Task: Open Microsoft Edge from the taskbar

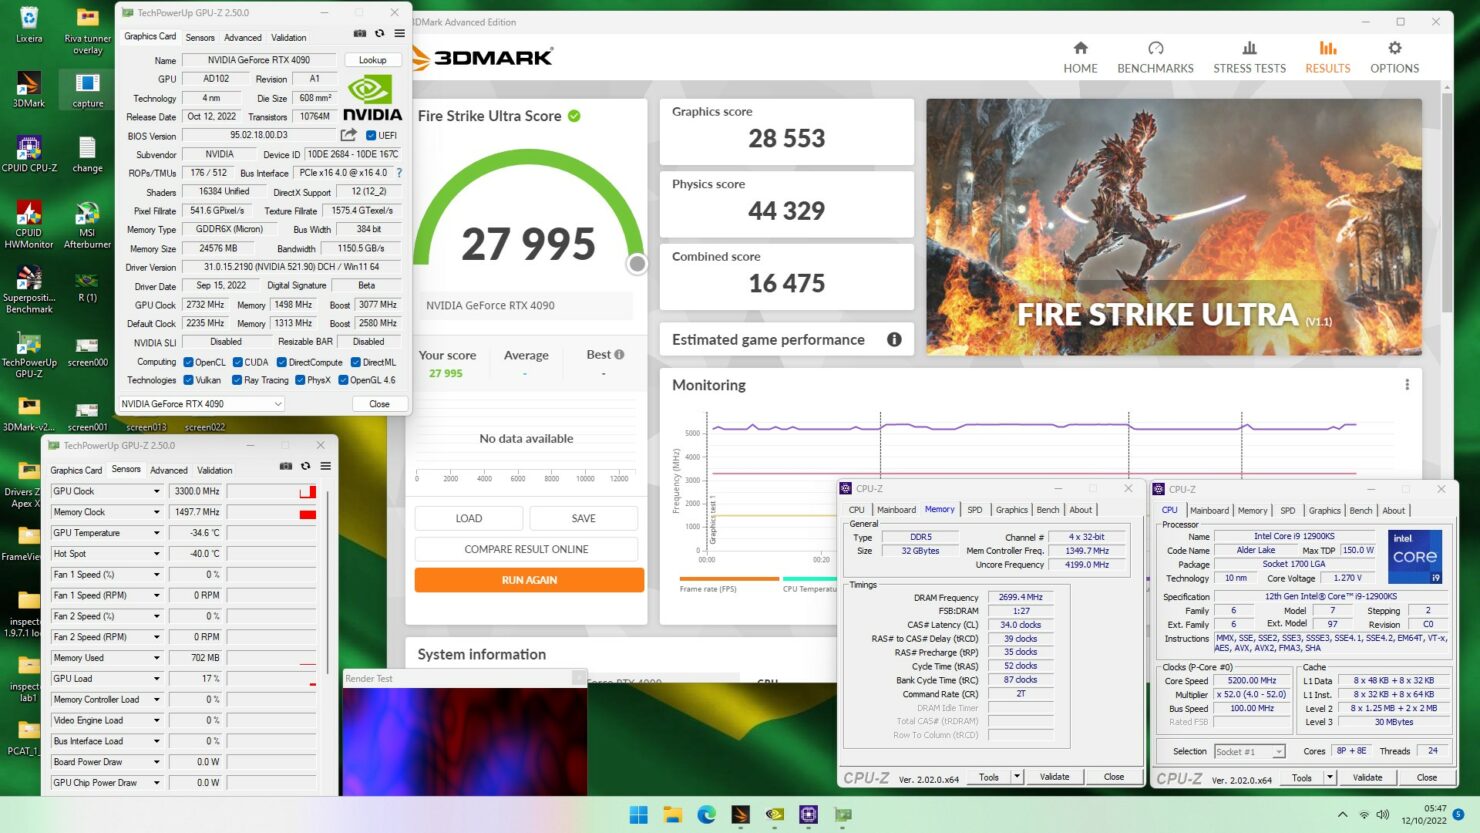Action: pos(706,814)
